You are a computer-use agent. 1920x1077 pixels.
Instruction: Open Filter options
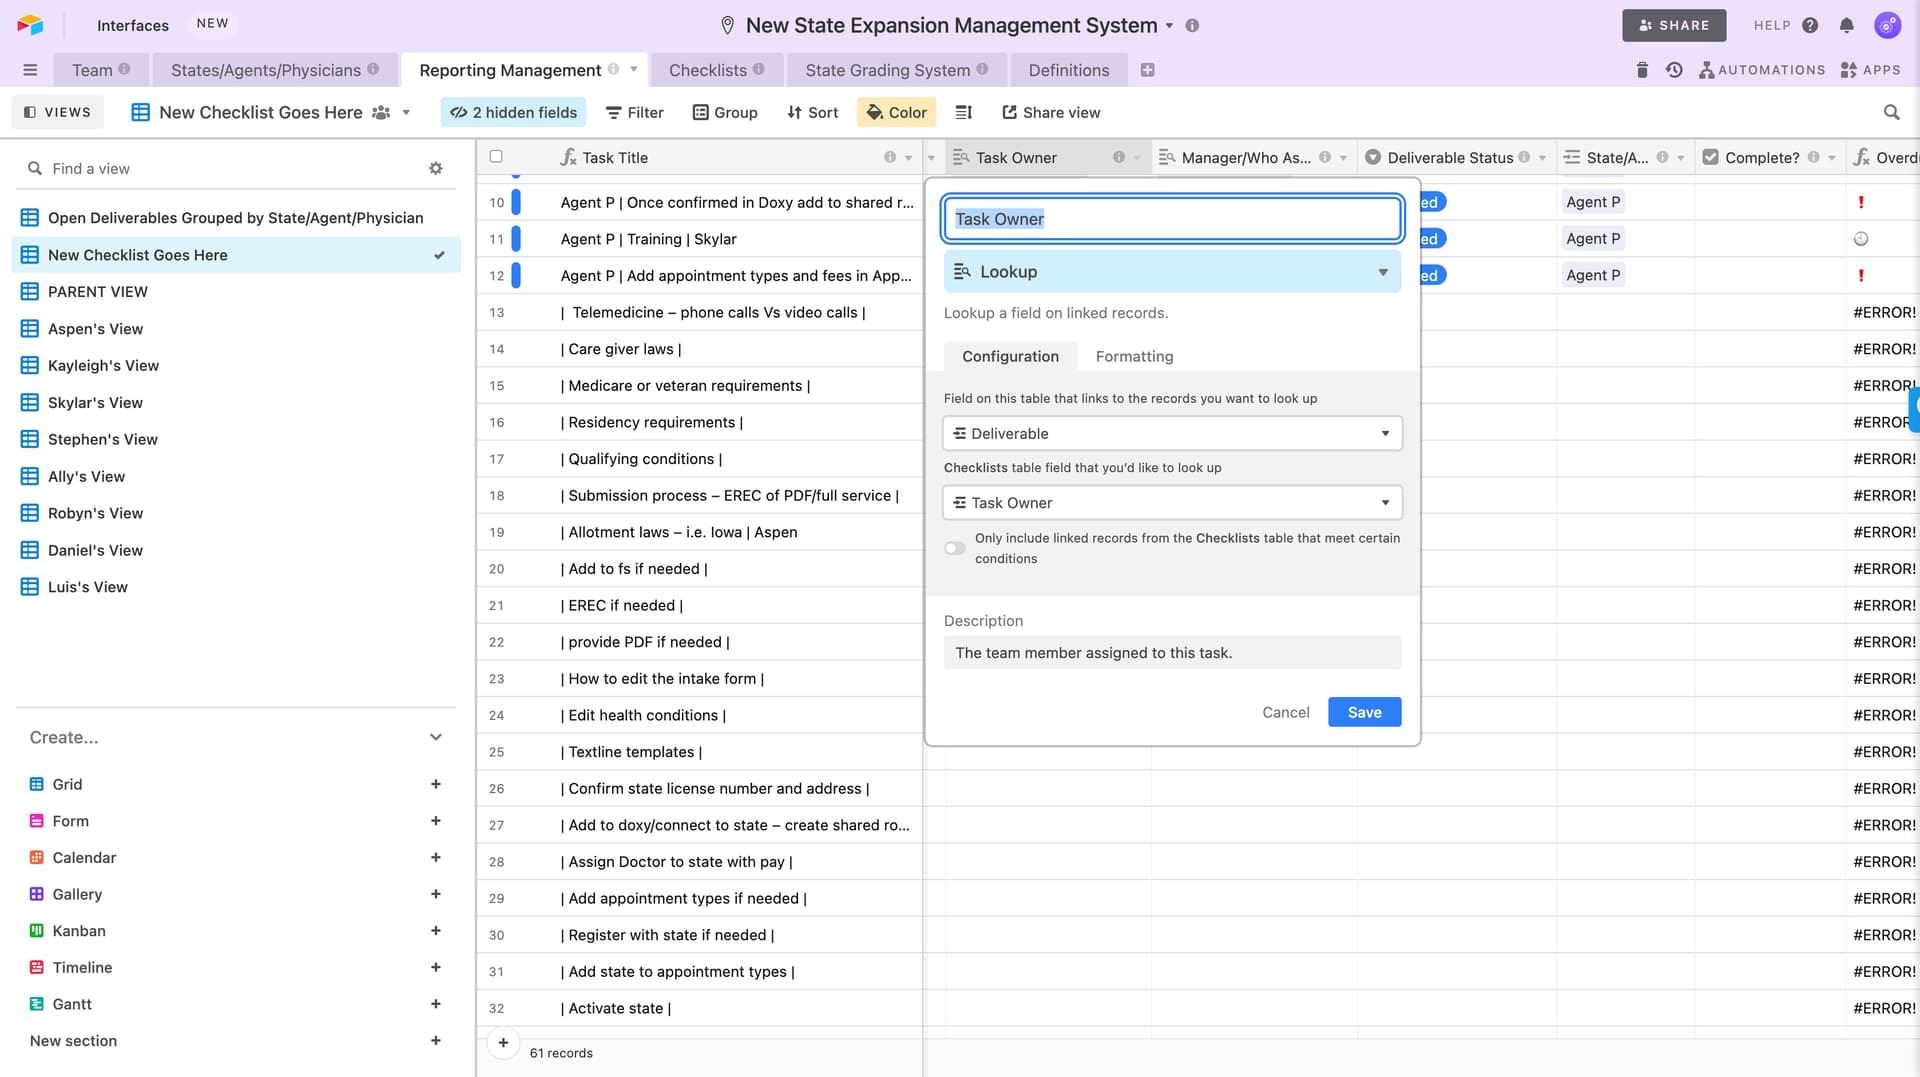pos(635,113)
